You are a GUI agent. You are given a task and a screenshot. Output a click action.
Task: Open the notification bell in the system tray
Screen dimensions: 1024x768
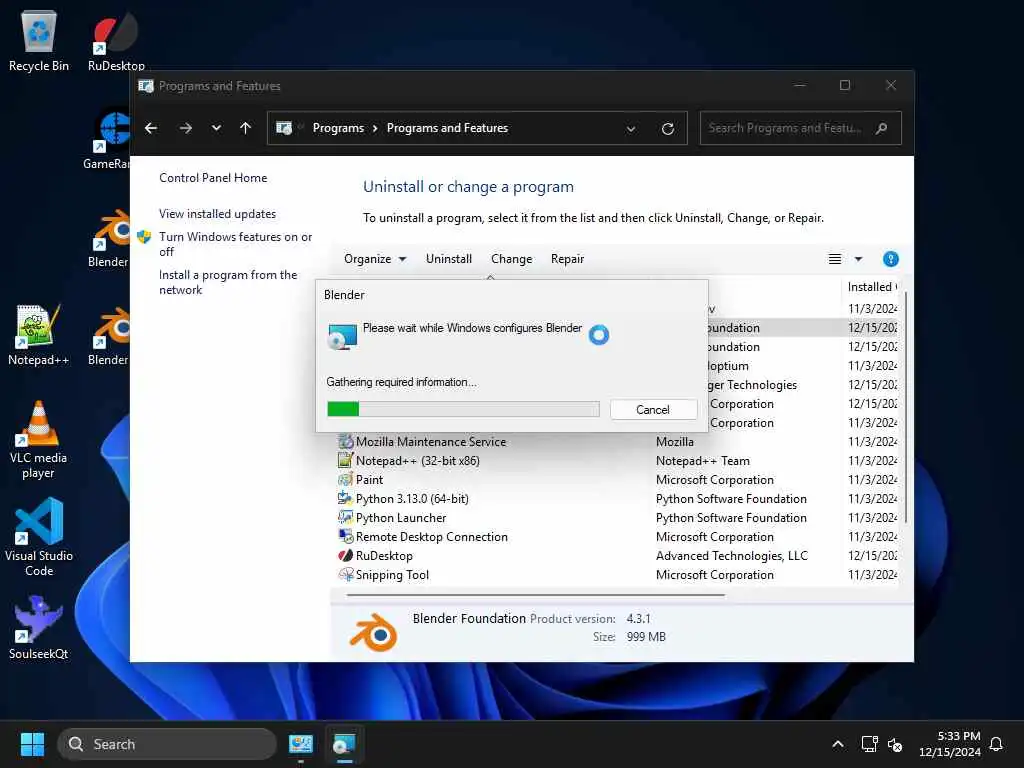pyautogui.click(x=997, y=744)
